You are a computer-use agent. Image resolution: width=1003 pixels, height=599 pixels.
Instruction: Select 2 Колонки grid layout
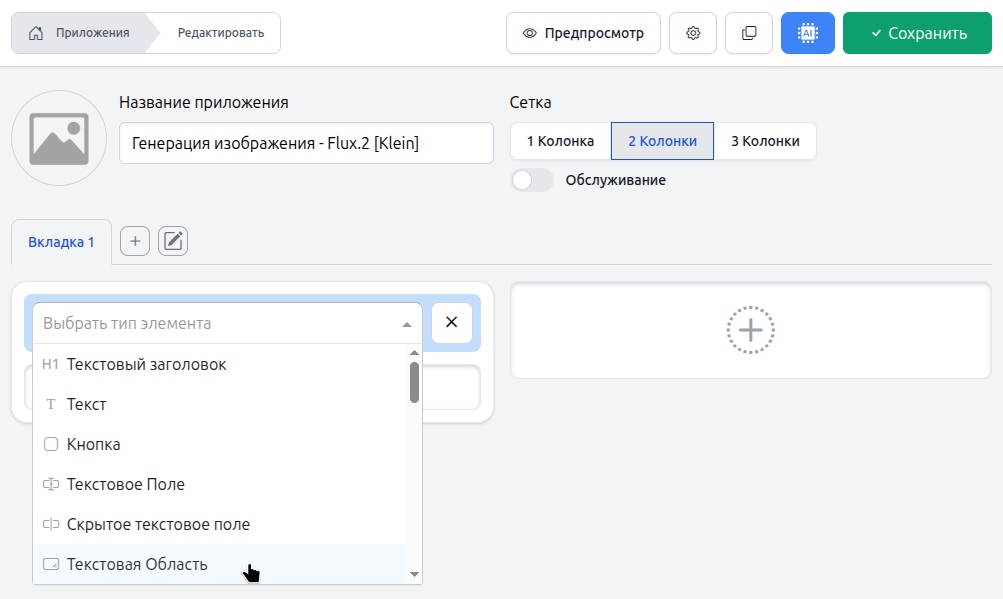pyautogui.click(x=662, y=141)
